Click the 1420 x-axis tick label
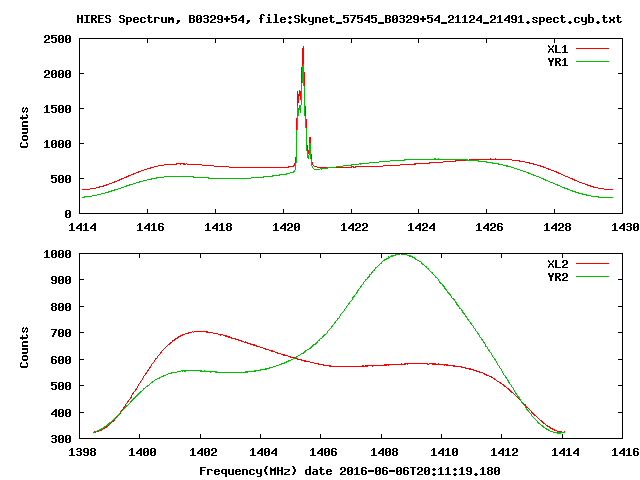640x480 pixels. point(286,227)
